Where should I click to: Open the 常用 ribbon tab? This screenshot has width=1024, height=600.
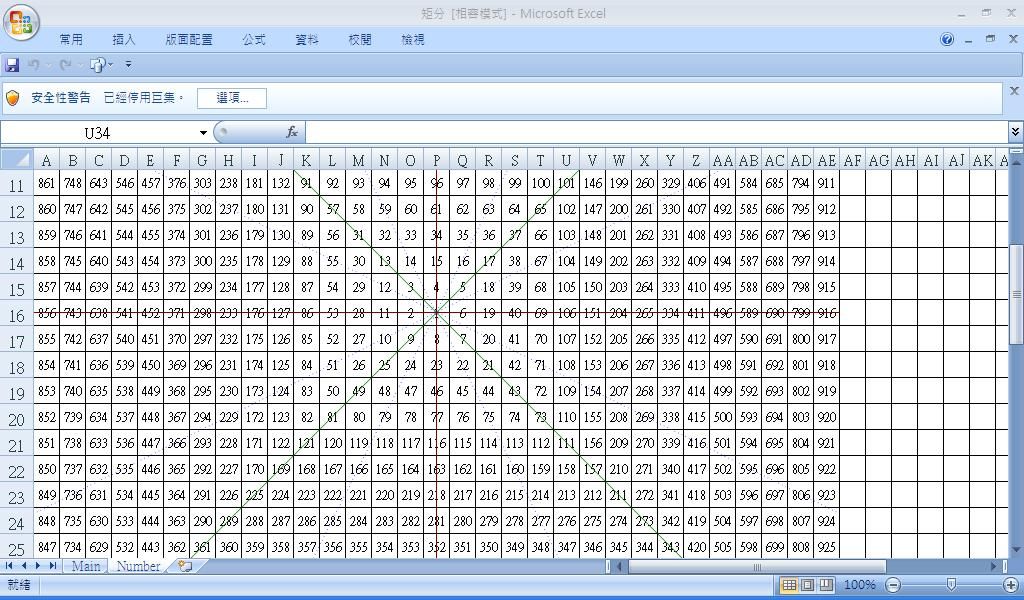pyautogui.click(x=71, y=40)
